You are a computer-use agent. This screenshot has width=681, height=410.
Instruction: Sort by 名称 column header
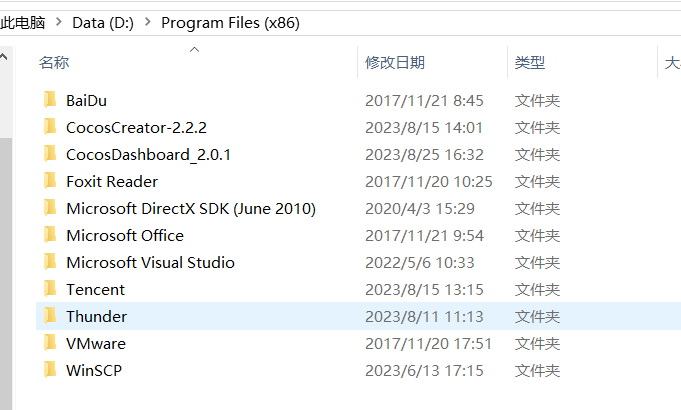pos(55,63)
